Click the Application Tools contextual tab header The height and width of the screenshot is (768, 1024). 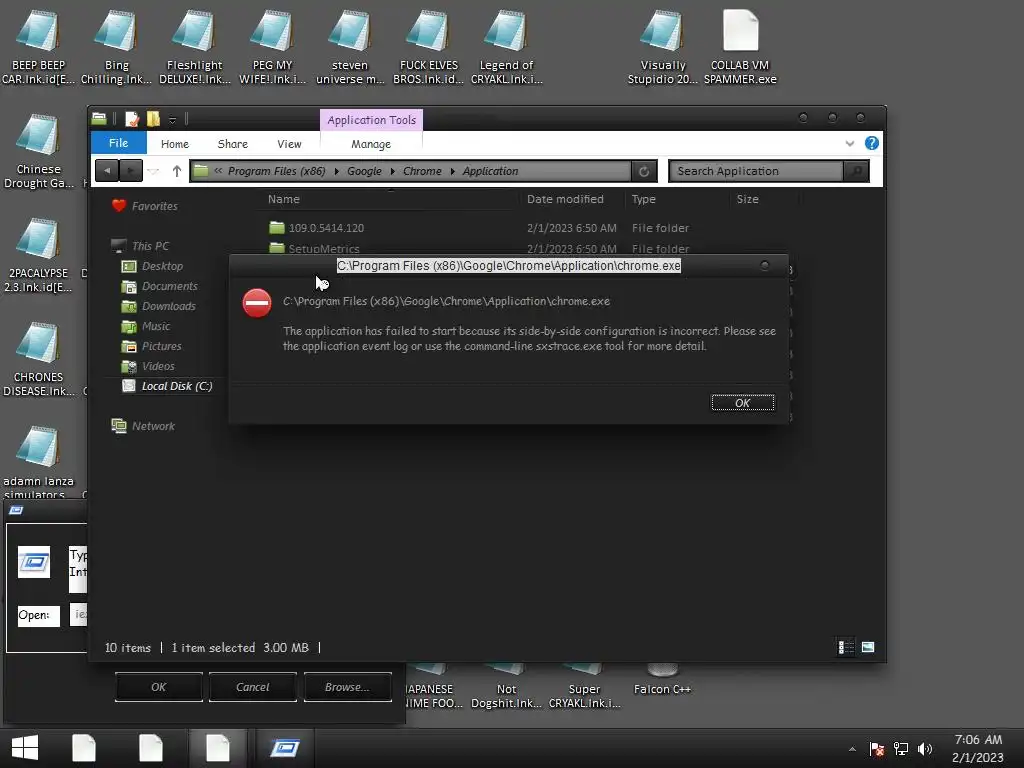372,120
